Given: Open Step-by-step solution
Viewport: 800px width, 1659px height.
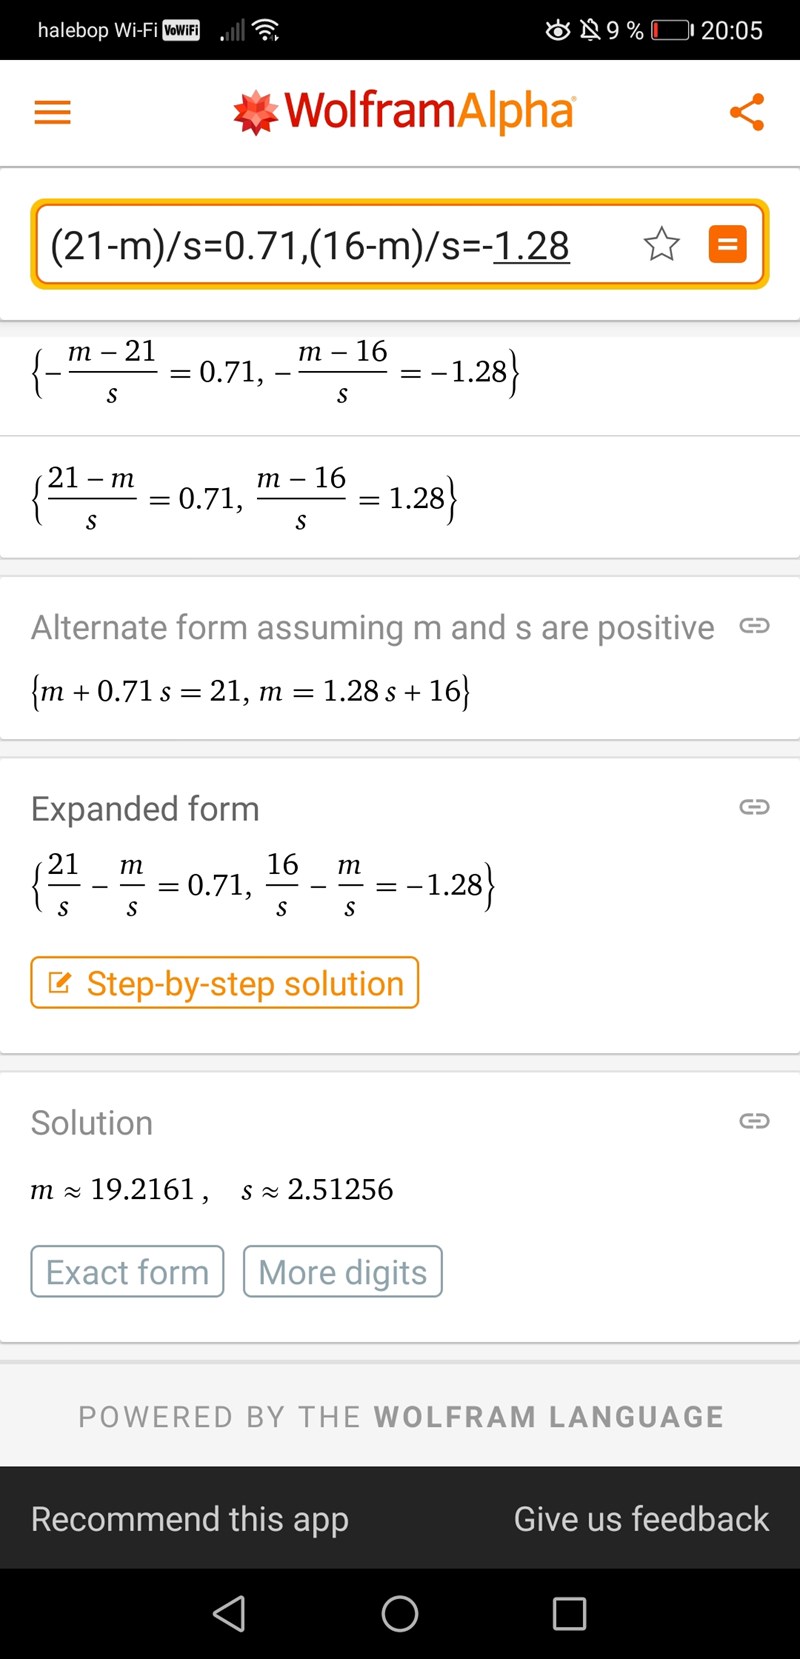Looking at the screenshot, I should coord(225,983).
